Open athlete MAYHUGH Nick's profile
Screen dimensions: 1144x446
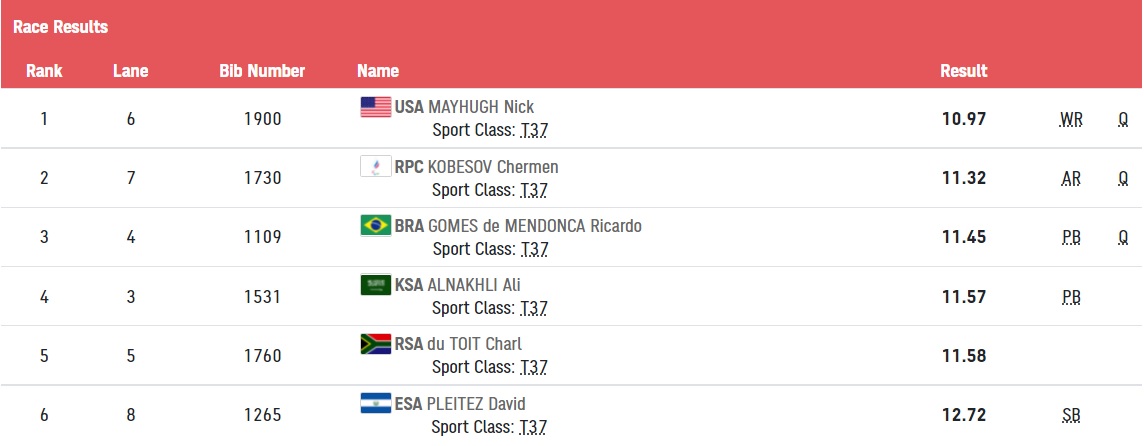coord(481,107)
